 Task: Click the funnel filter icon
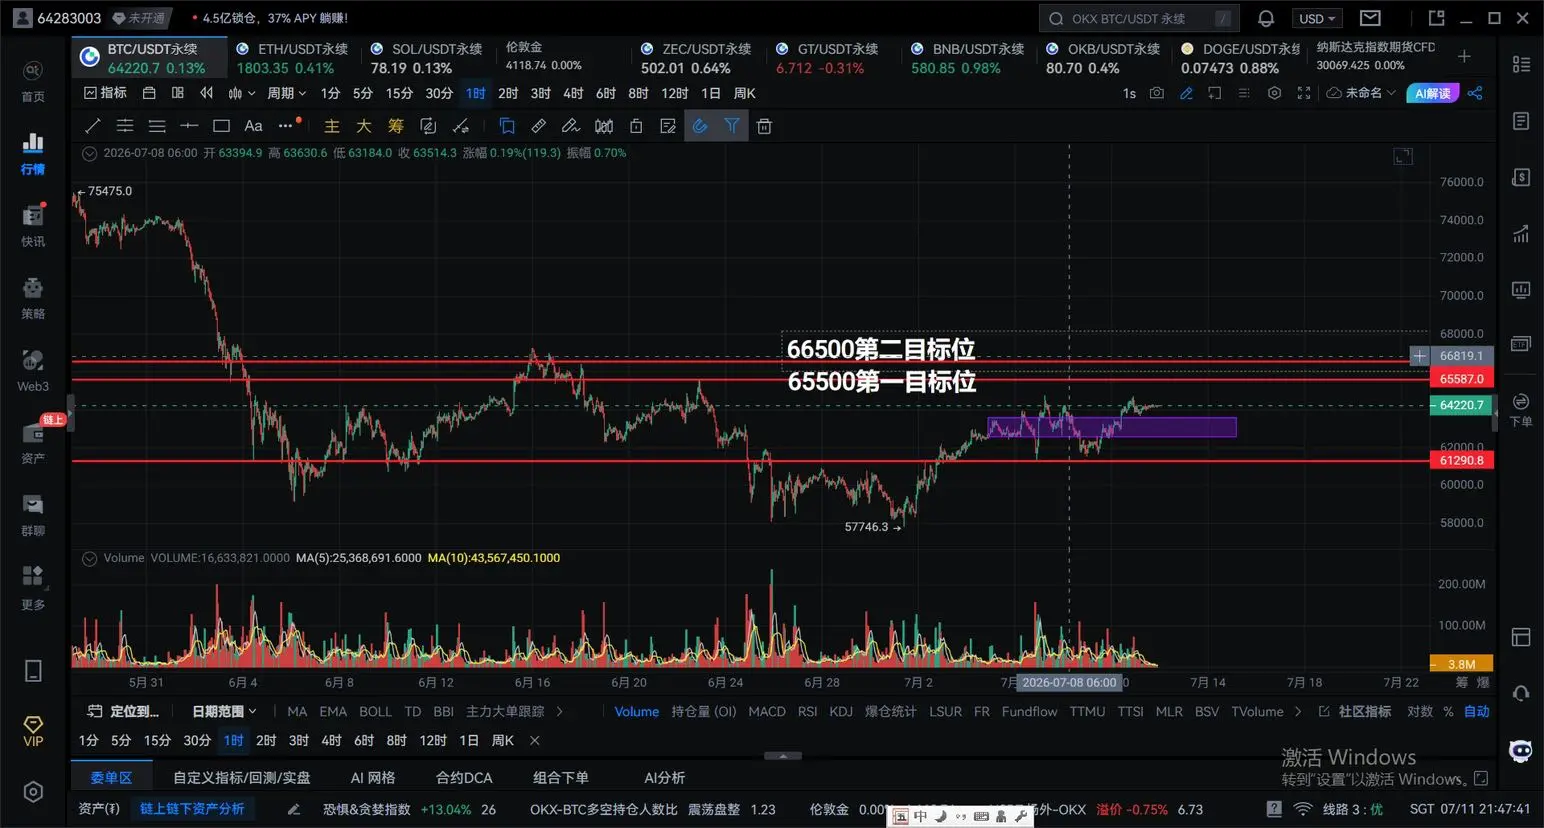click(732, 126)
